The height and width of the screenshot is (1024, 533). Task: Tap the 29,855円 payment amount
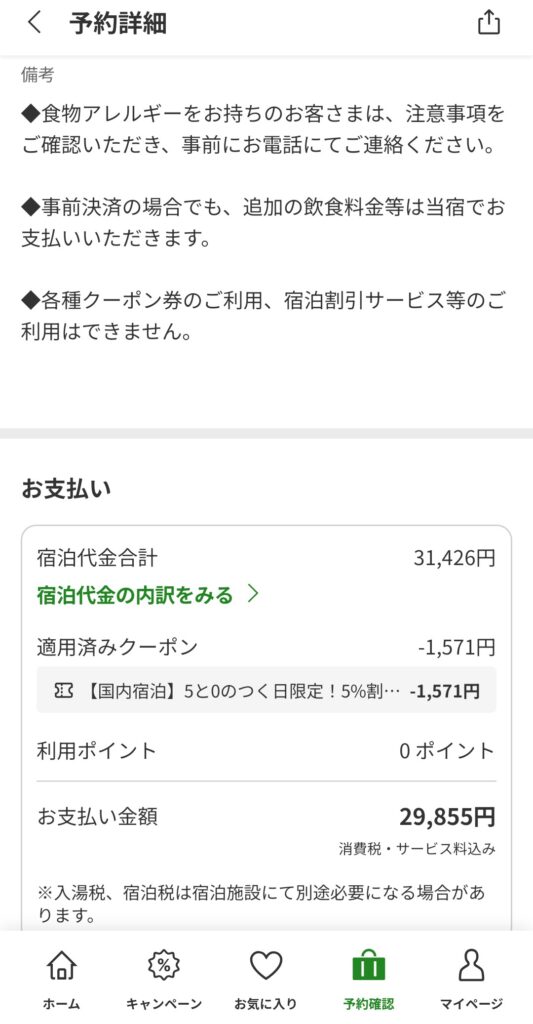click(x=447, y=816)
